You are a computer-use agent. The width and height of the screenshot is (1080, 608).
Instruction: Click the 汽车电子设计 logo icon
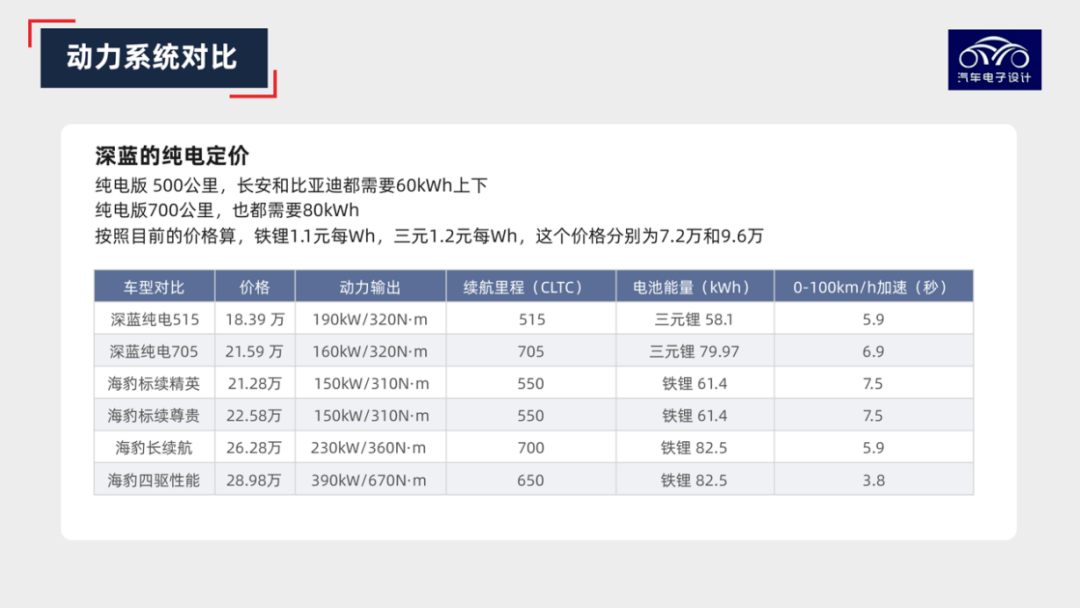point(994,59)
